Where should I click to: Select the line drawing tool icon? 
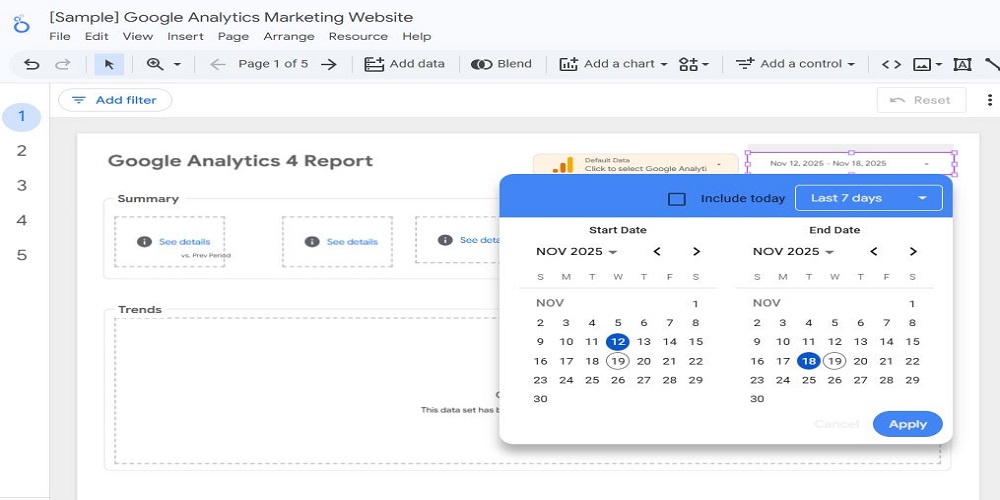pos(992,64)
